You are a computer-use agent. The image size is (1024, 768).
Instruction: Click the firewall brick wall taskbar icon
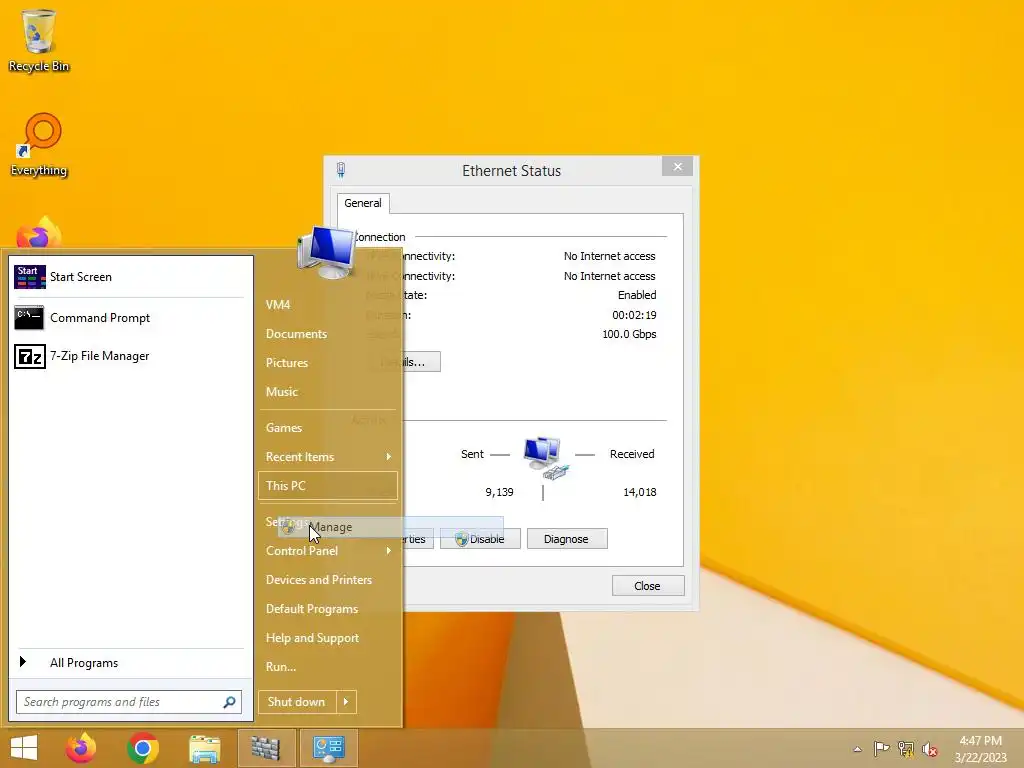tap(265, 748)
